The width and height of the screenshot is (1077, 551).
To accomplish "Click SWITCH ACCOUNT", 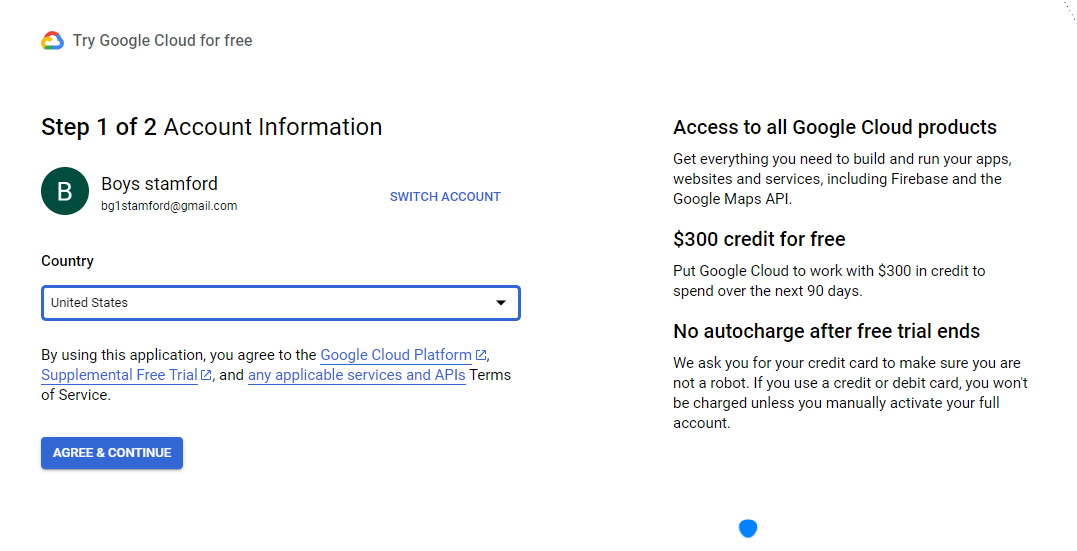I will [445, 196].
